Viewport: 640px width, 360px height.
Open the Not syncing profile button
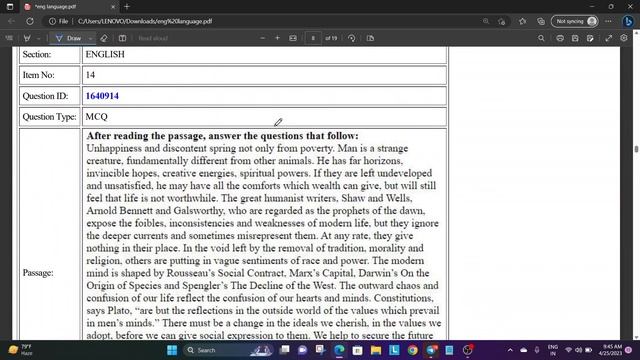[x=575, y=21]
